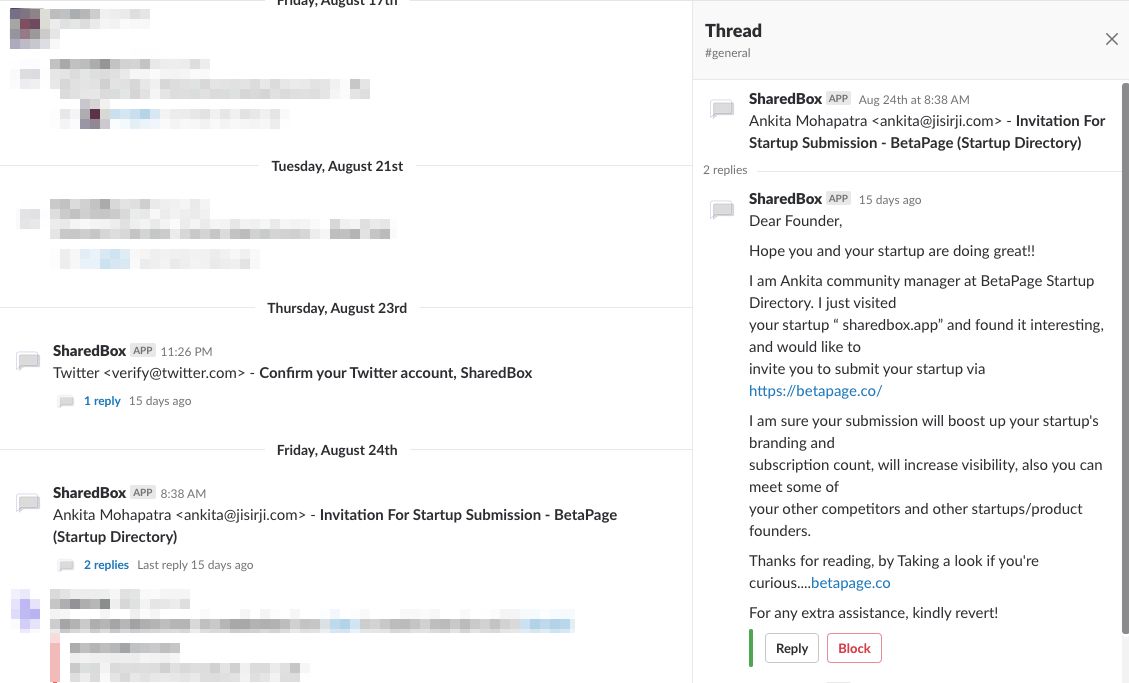The image size is (1129, 683).
Task: Click the "Aug 24th at 8:38 AM" timestamp
Action: [913, 99]
